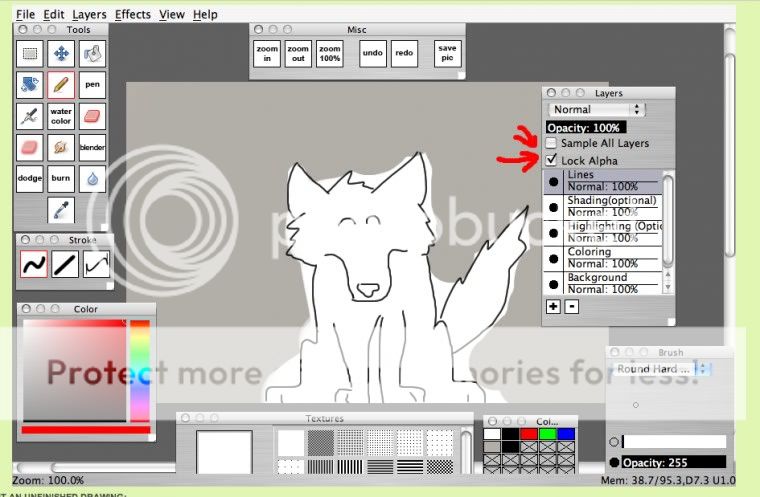The height and width of the screenshot is (497, 760).
Task: Enable the Sample All Layers checkbox
Action: click(x=553, y=144)
